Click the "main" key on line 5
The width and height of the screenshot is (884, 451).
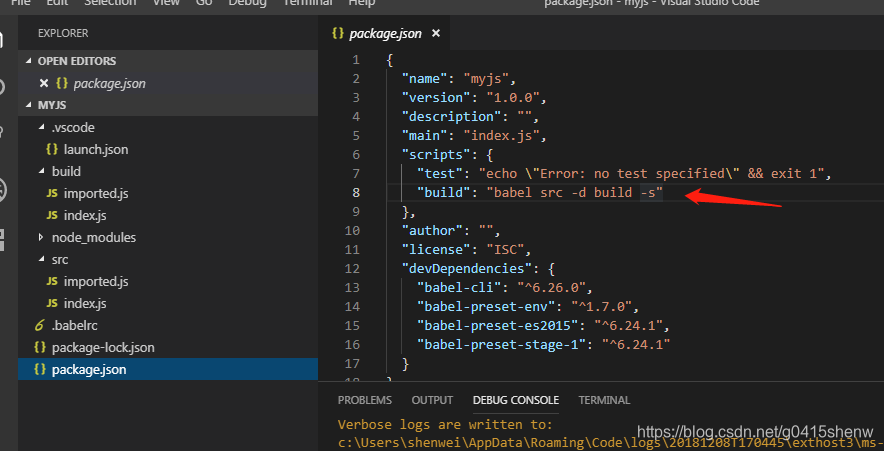pyautogui.click(x=424, y=135)
